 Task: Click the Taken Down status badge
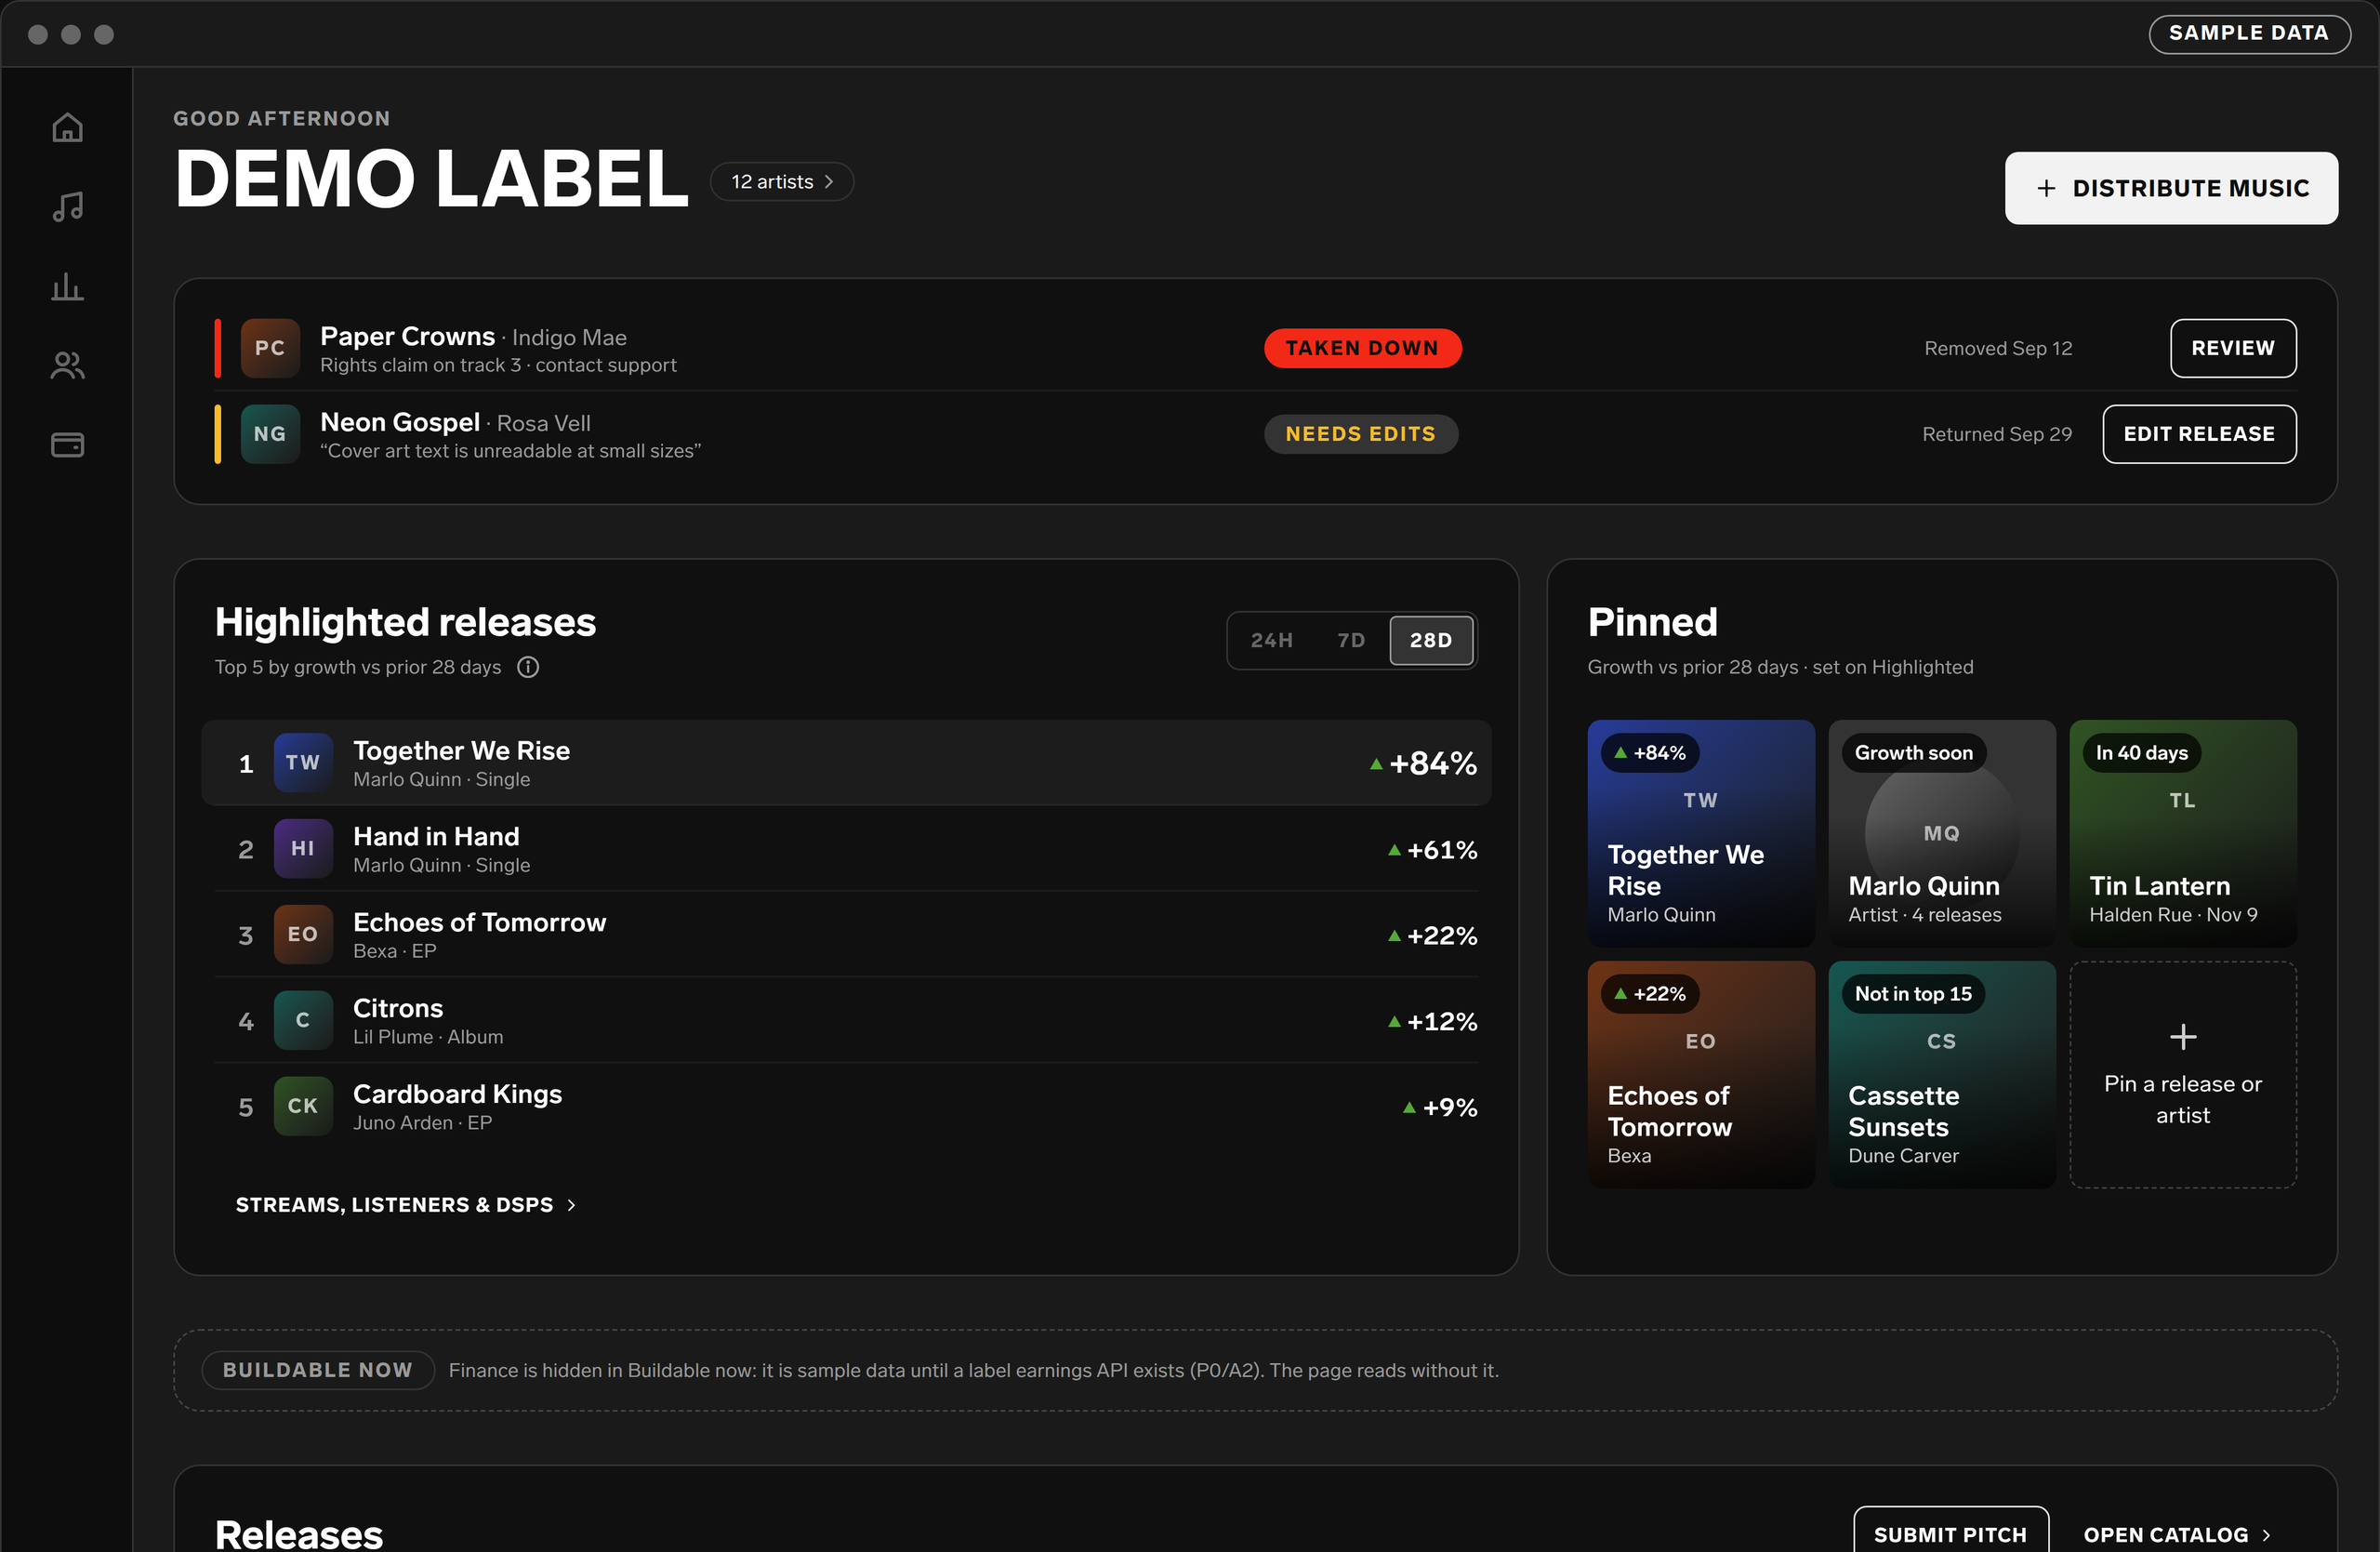point(1362,348)
